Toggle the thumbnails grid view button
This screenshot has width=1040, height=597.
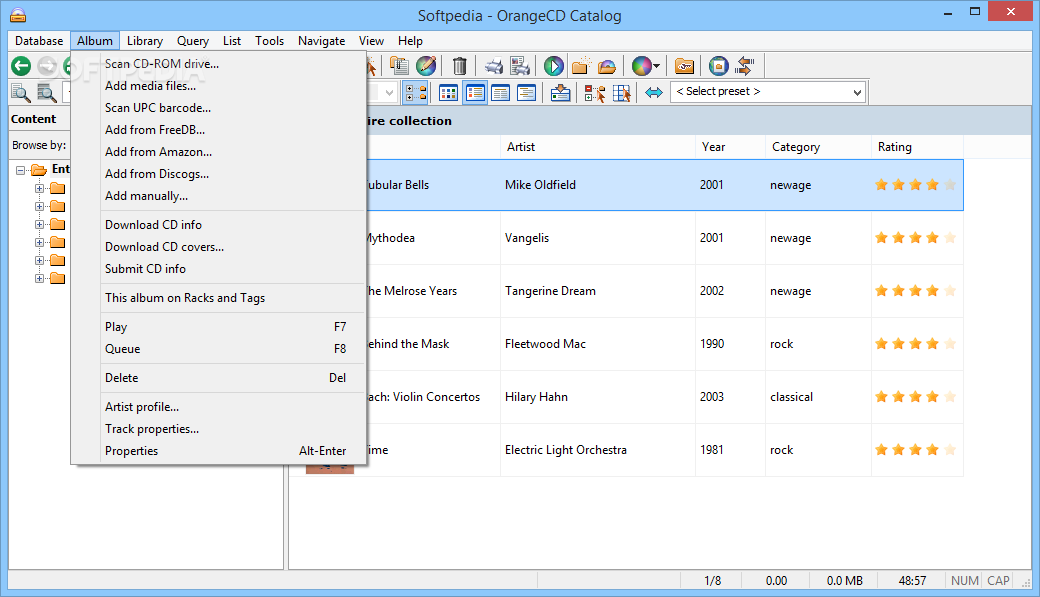pos(449,92)
